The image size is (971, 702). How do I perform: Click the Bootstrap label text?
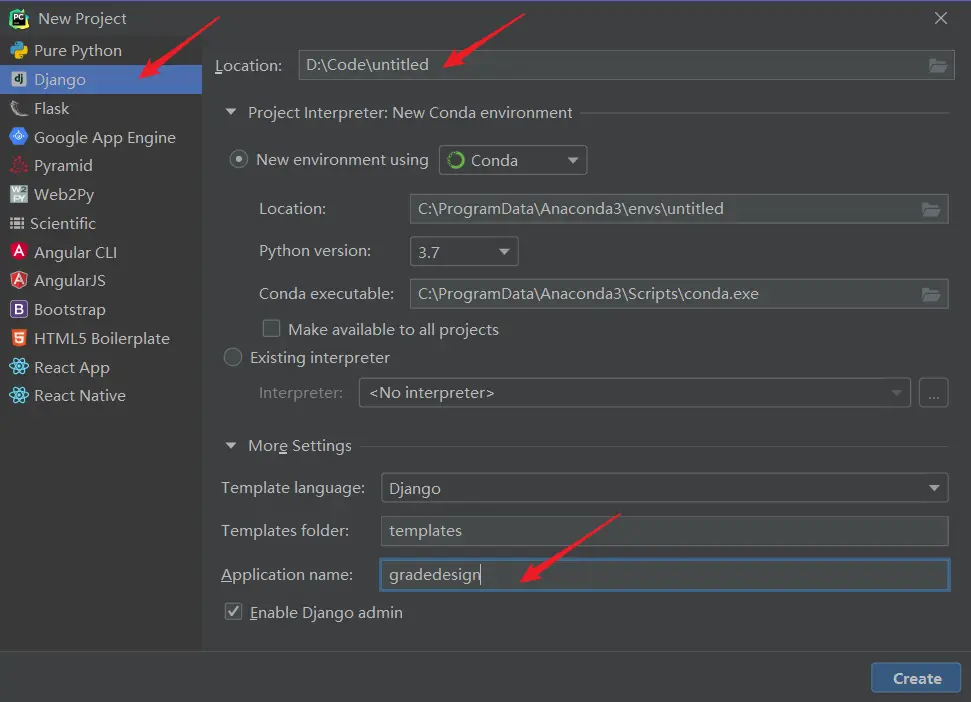(69, 310)
